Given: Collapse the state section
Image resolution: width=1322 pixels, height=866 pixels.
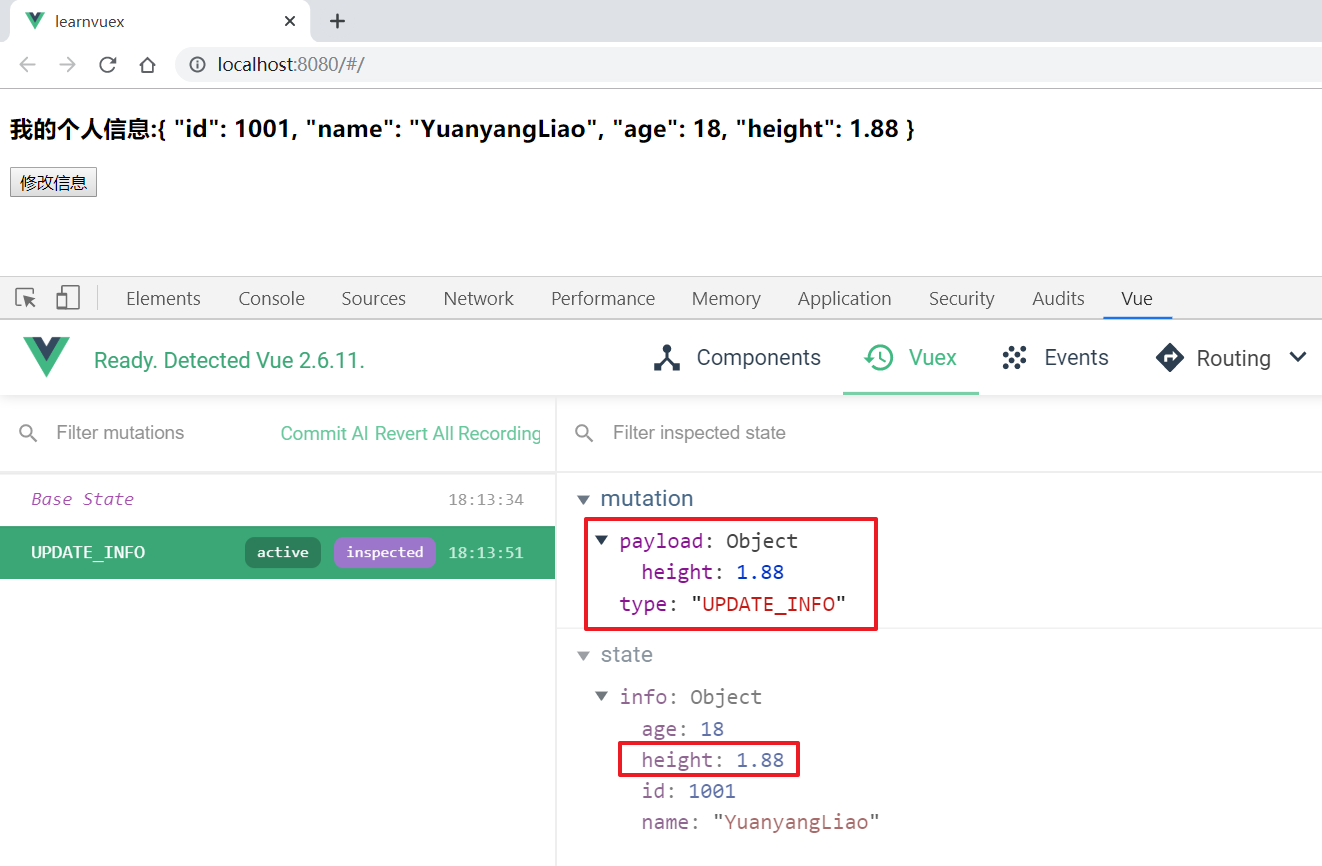Looking at the screenshot, I should (x=584, y=656).
